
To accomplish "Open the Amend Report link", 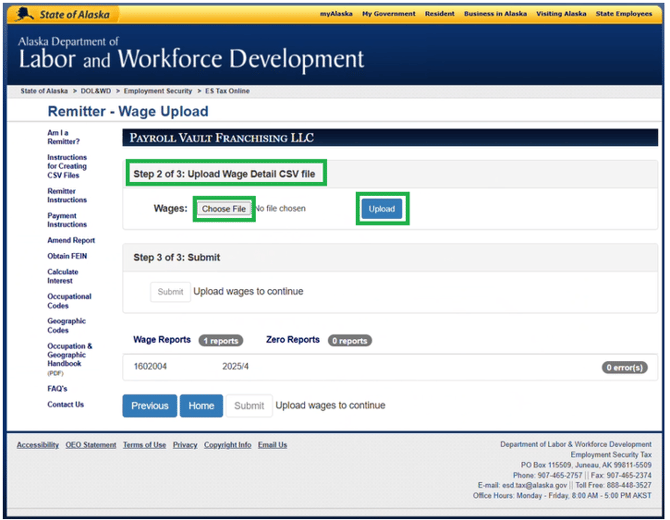I will (71, 240).
